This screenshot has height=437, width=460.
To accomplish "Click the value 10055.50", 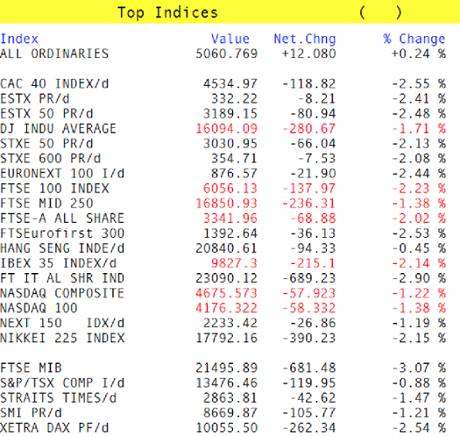I will tap(227, 428).
